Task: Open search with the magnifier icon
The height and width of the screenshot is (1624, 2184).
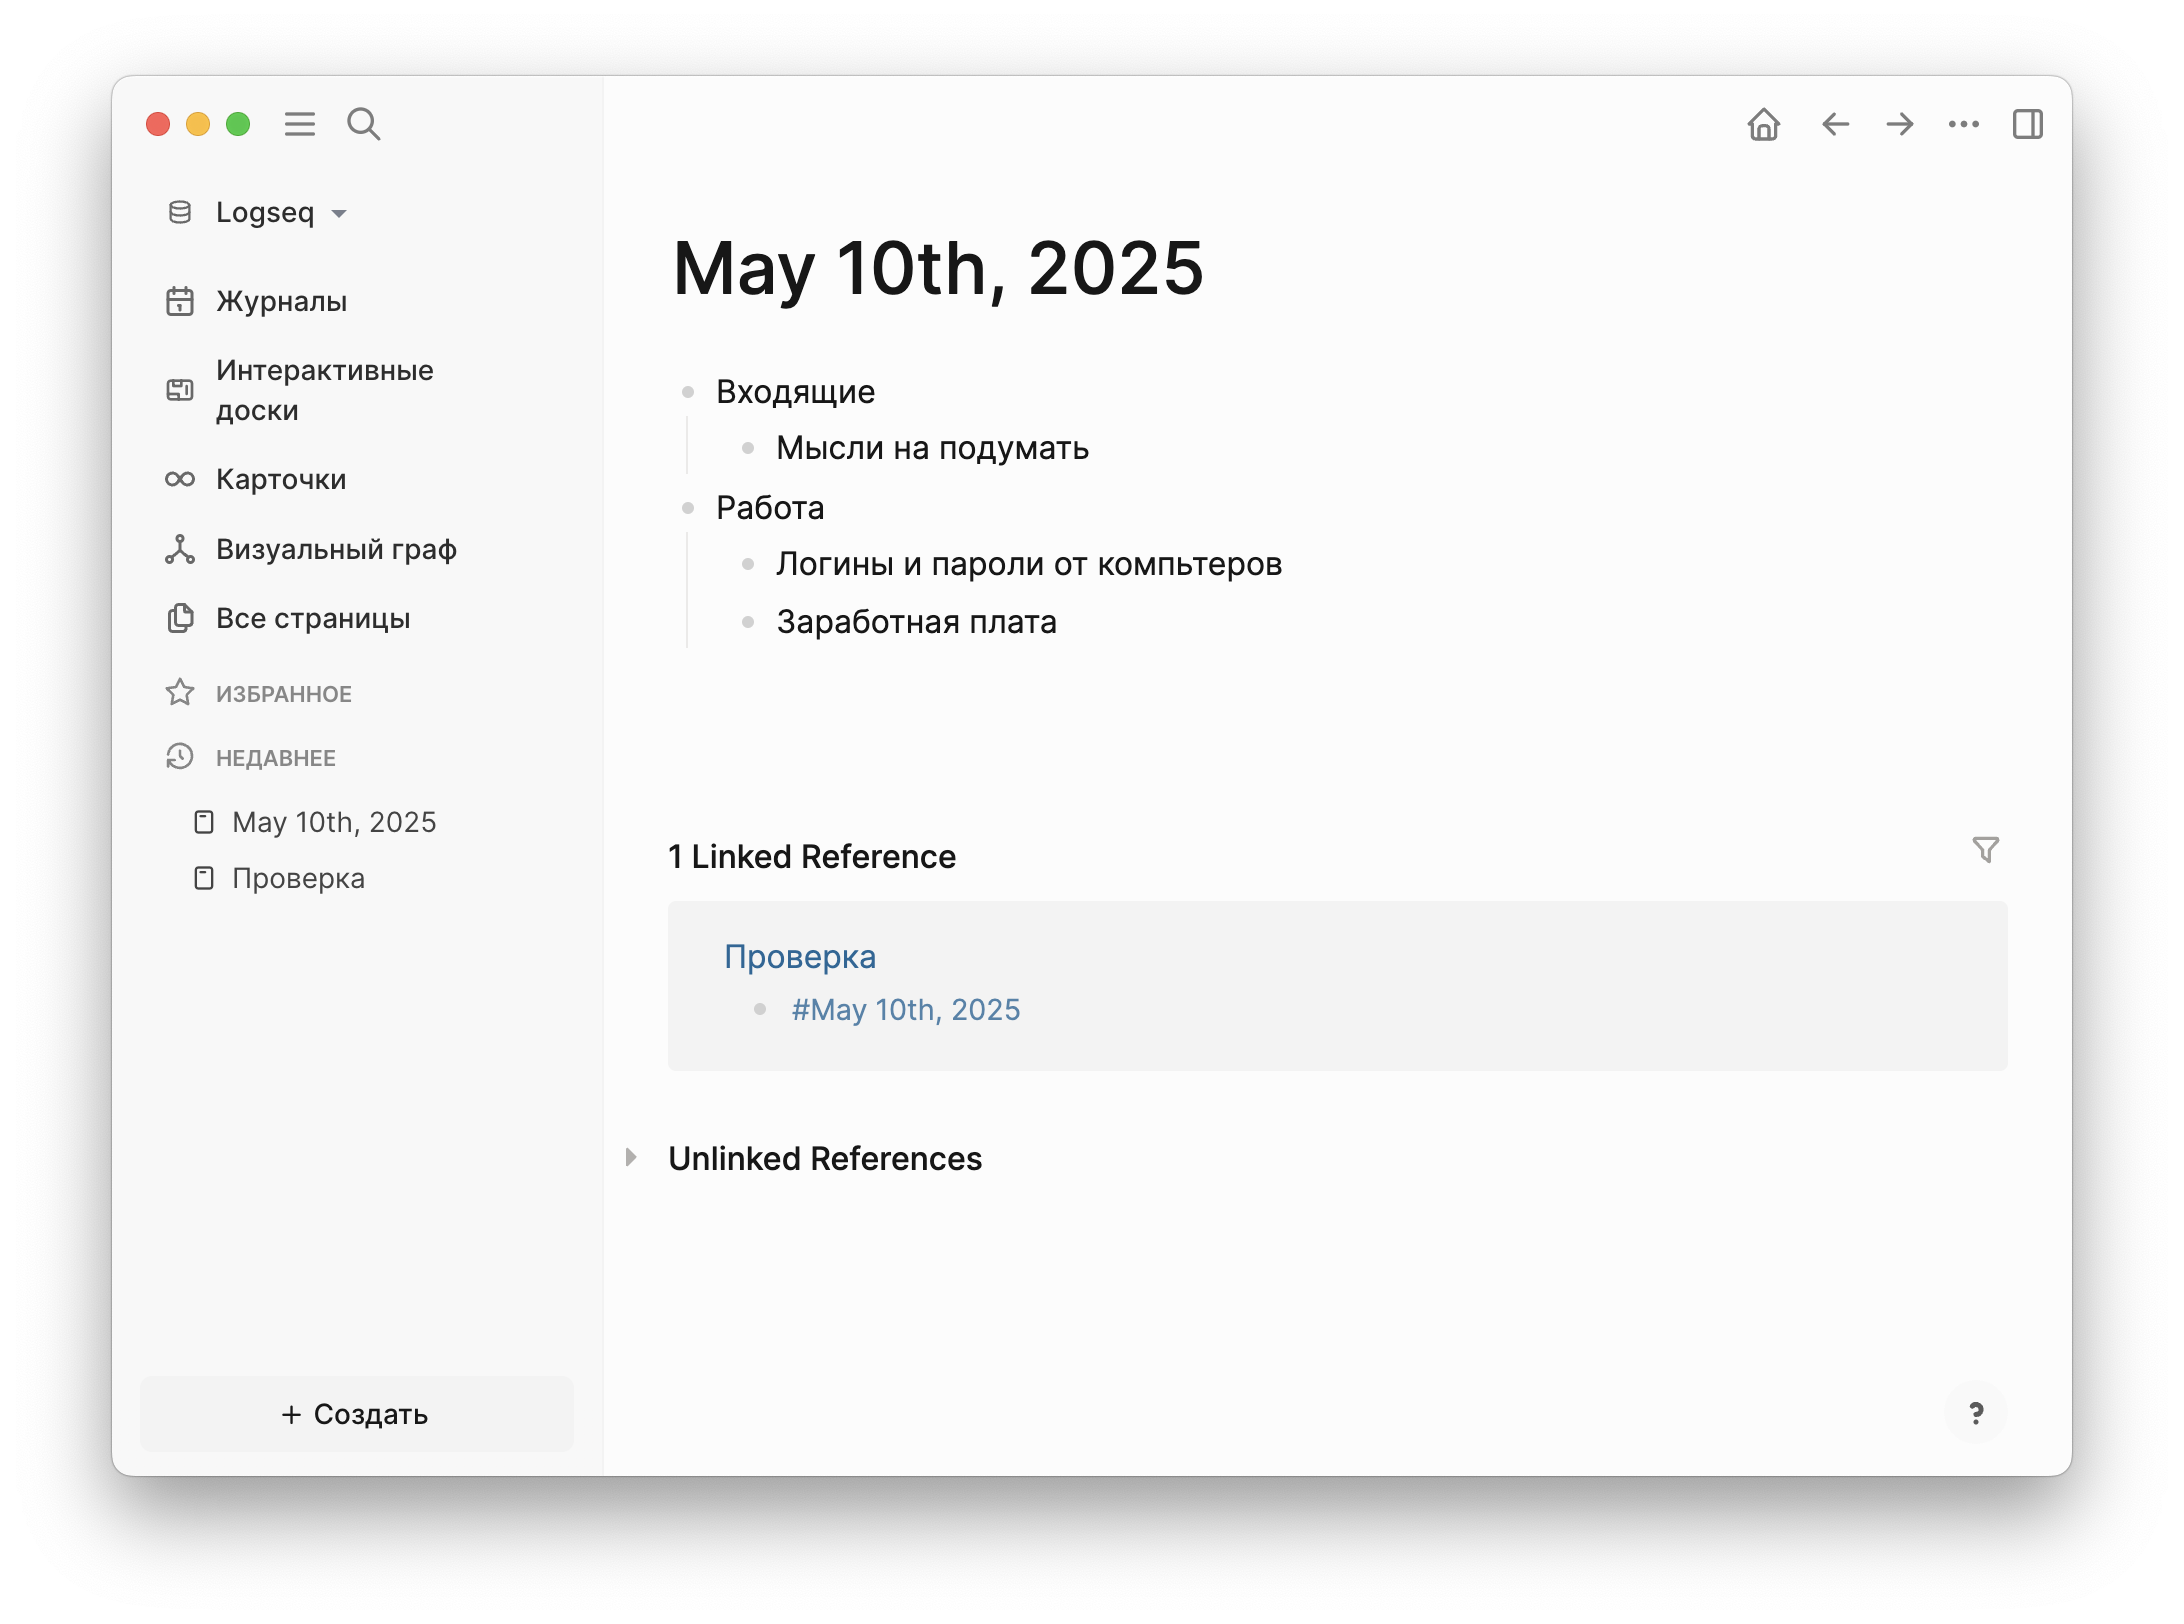Action: (x=363, y=124)
